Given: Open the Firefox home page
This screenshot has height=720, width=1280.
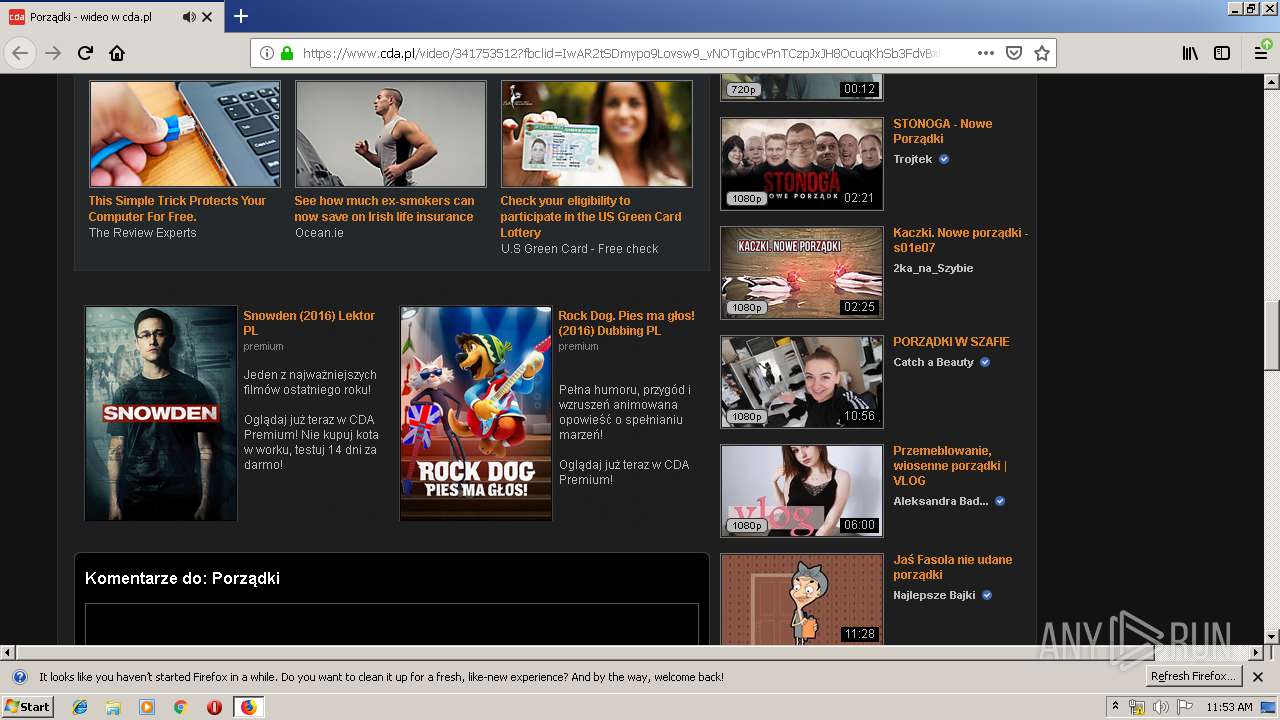Looking at the screenshot, I should pyautogui.click(x=117, y=53).
